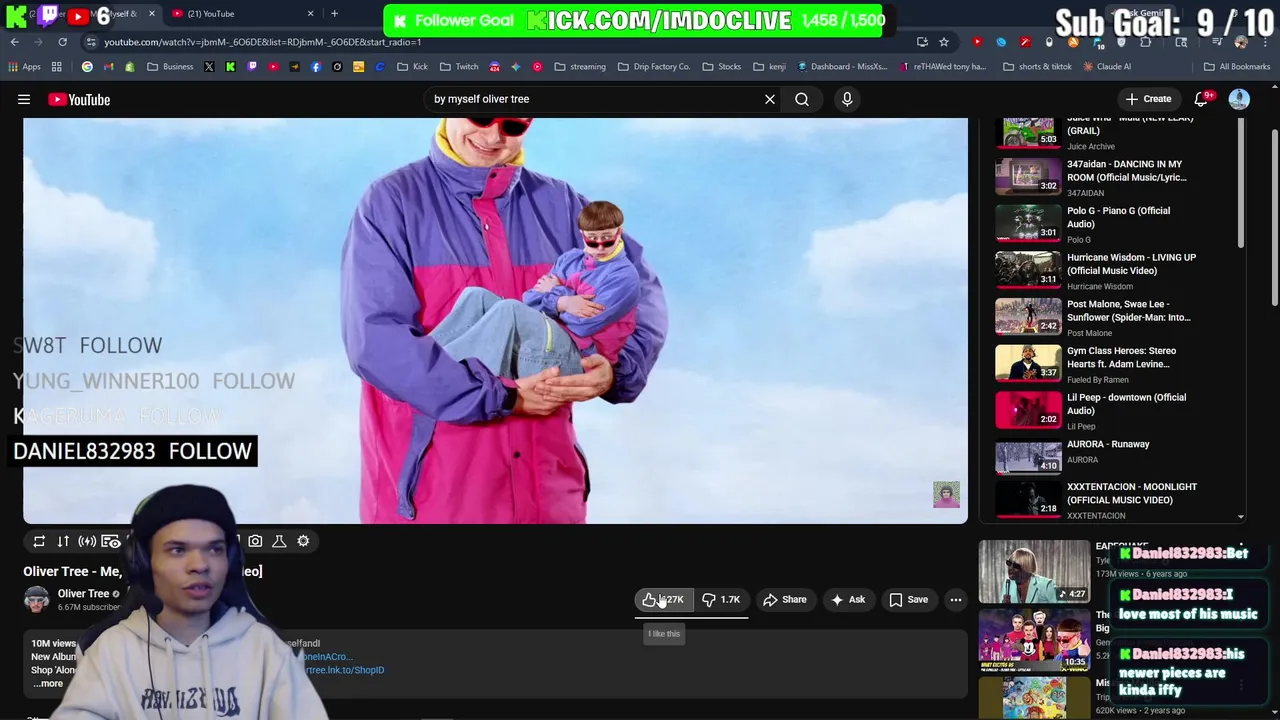Click the video player frame
The image size is (1280, 720).
coord(495,320)
